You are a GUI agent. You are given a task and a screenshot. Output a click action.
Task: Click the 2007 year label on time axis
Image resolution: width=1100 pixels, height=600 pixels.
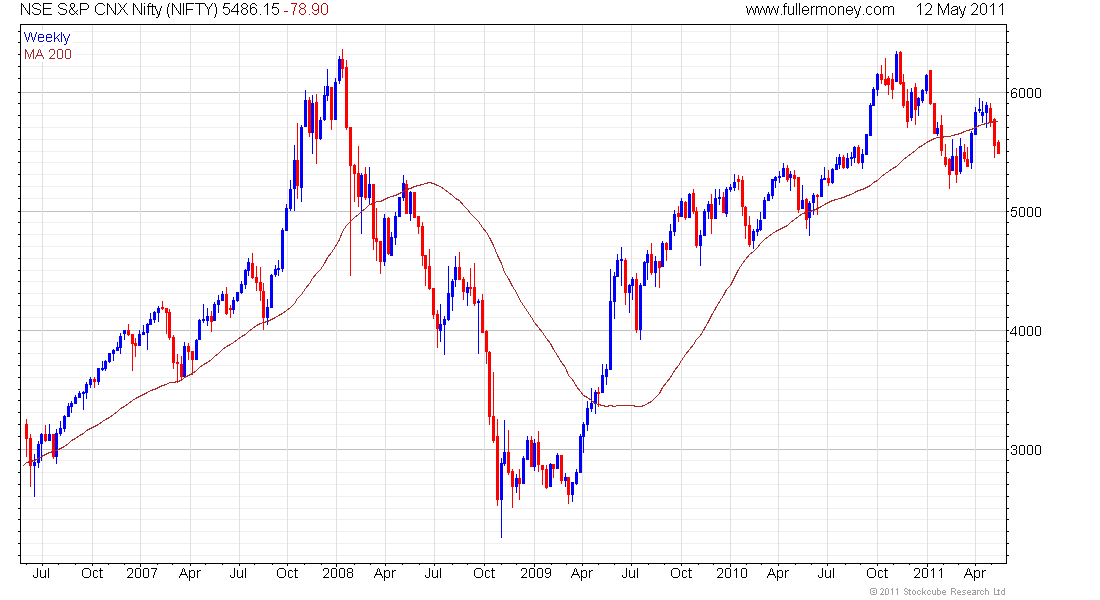coord(142,573)
